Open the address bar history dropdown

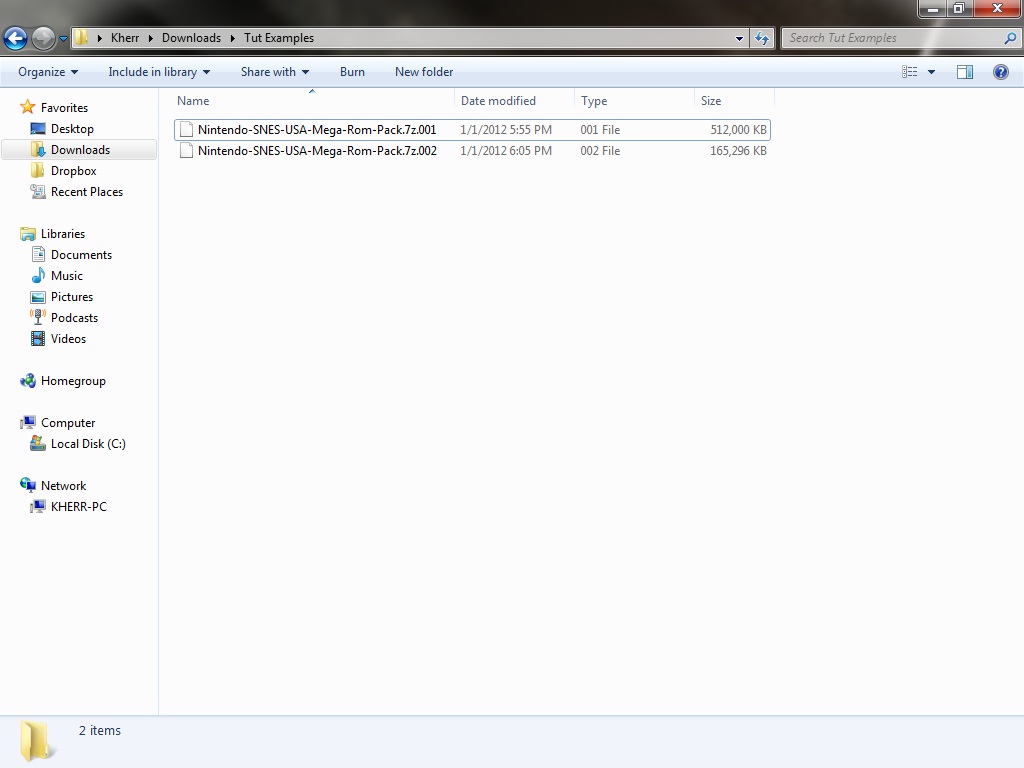pyautogui.click(x=739, y=38)
